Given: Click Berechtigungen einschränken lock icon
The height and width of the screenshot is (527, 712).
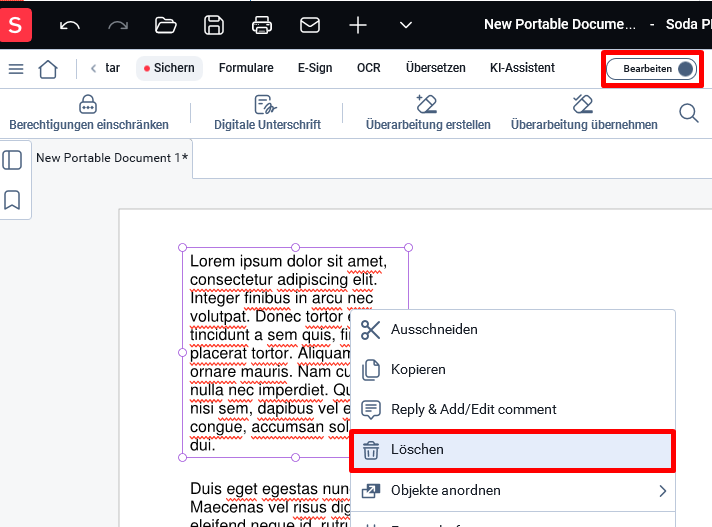Looking at the screenshot, I should 89,113.
